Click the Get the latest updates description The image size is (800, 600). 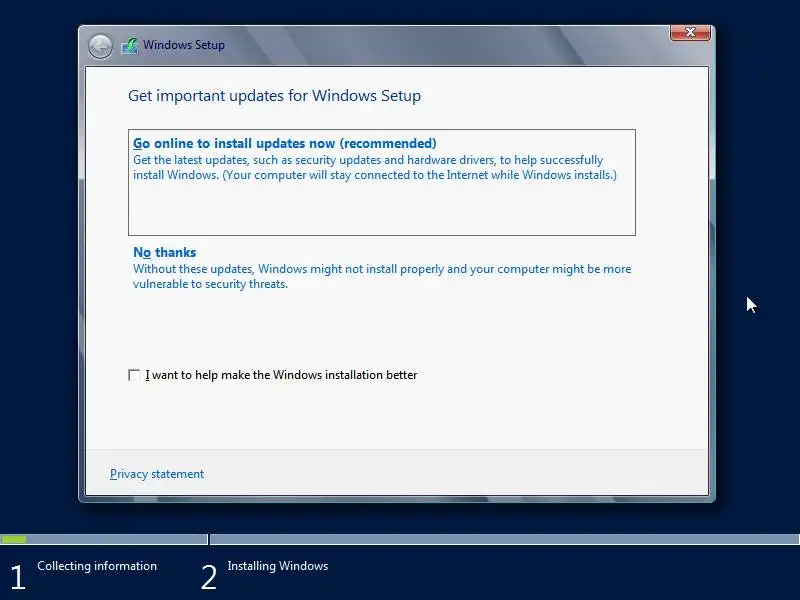click(375, 167)
